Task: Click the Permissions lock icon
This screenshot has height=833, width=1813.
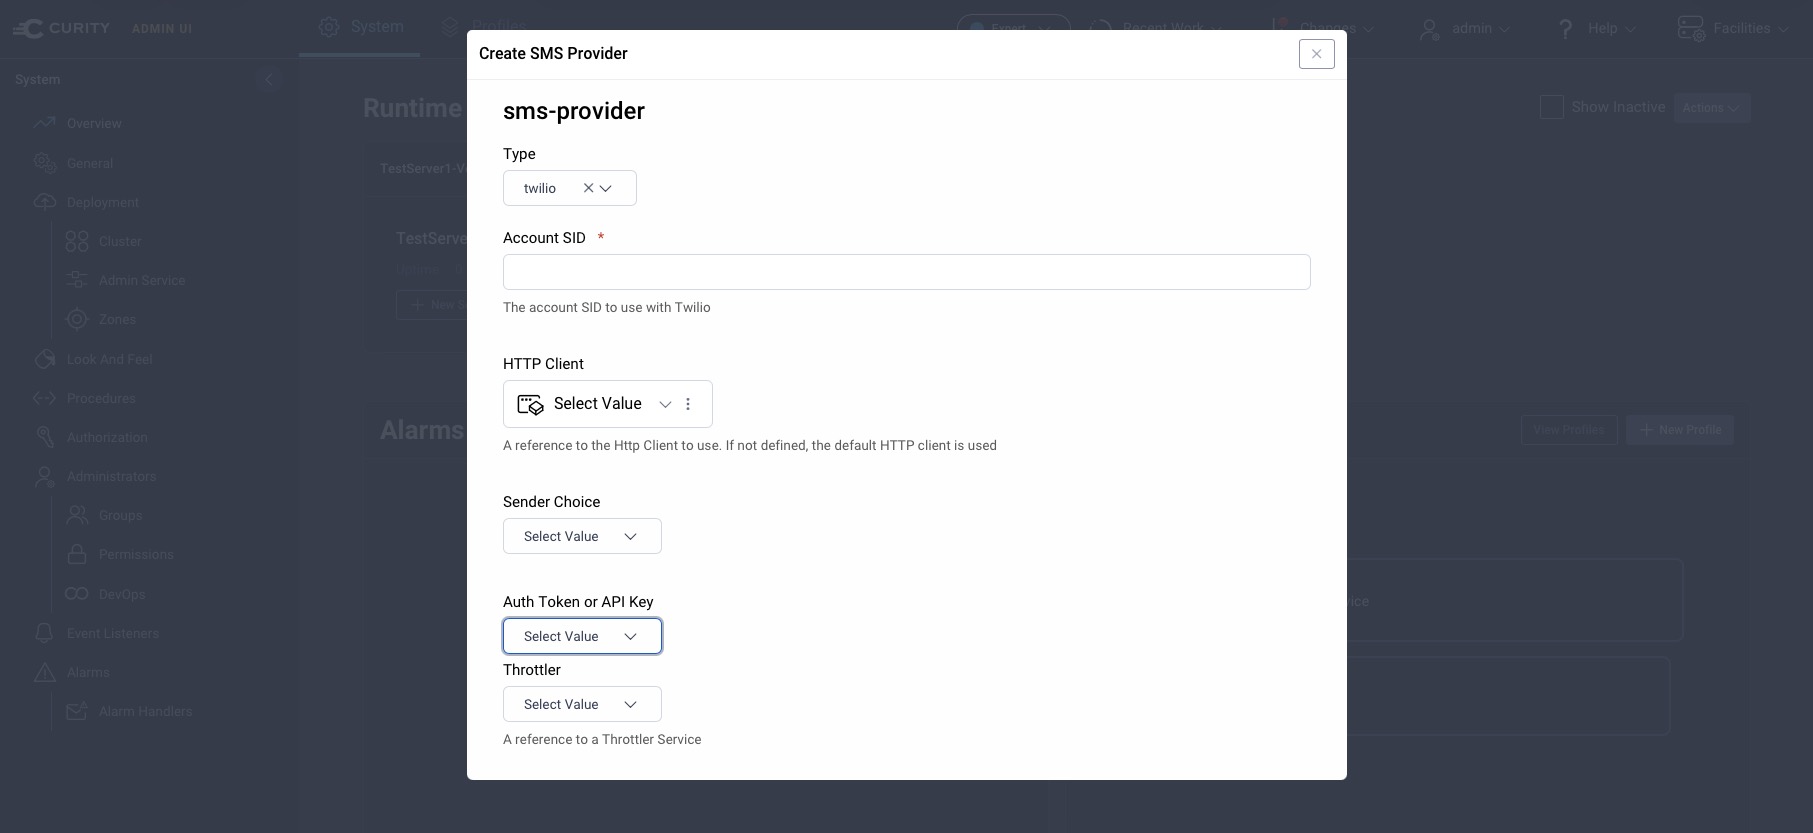Action: coord(77,554)
